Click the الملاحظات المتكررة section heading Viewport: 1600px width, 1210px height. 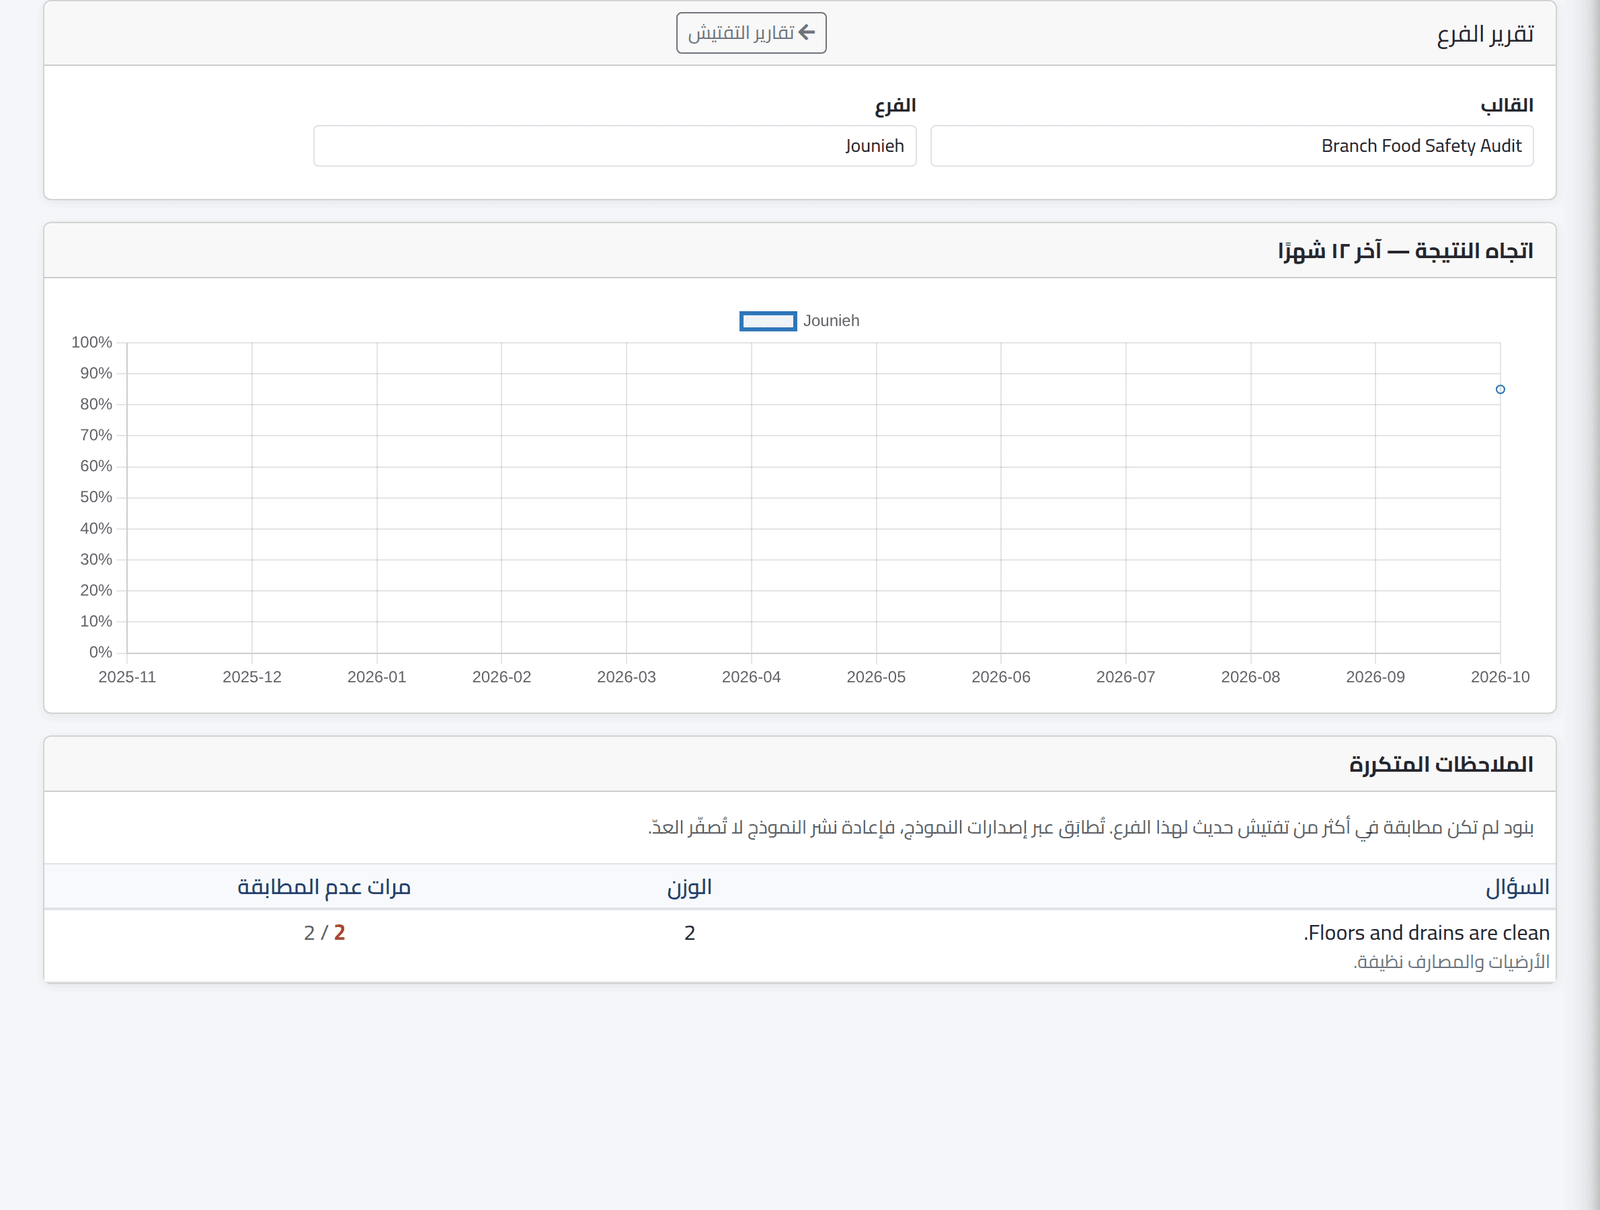click(1441, 764)
